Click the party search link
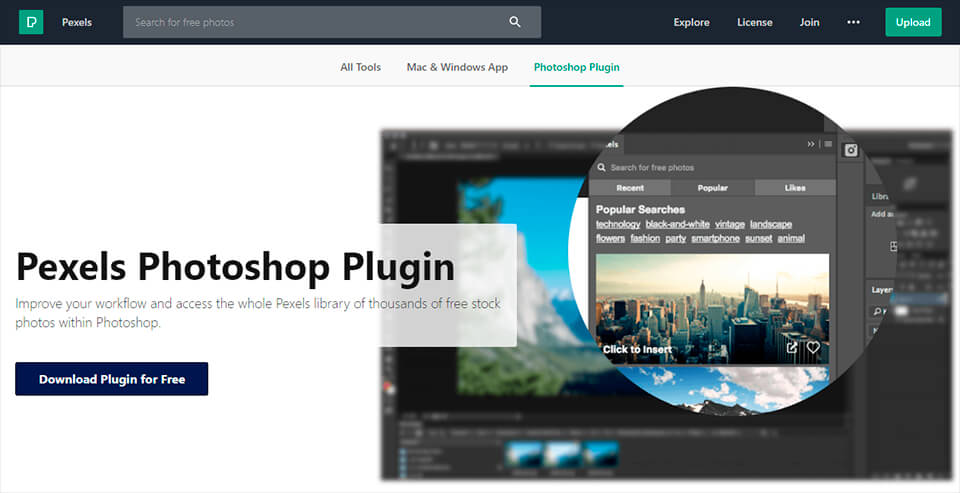The width and height of the screenshot is (960, 493). click(675, 238)
